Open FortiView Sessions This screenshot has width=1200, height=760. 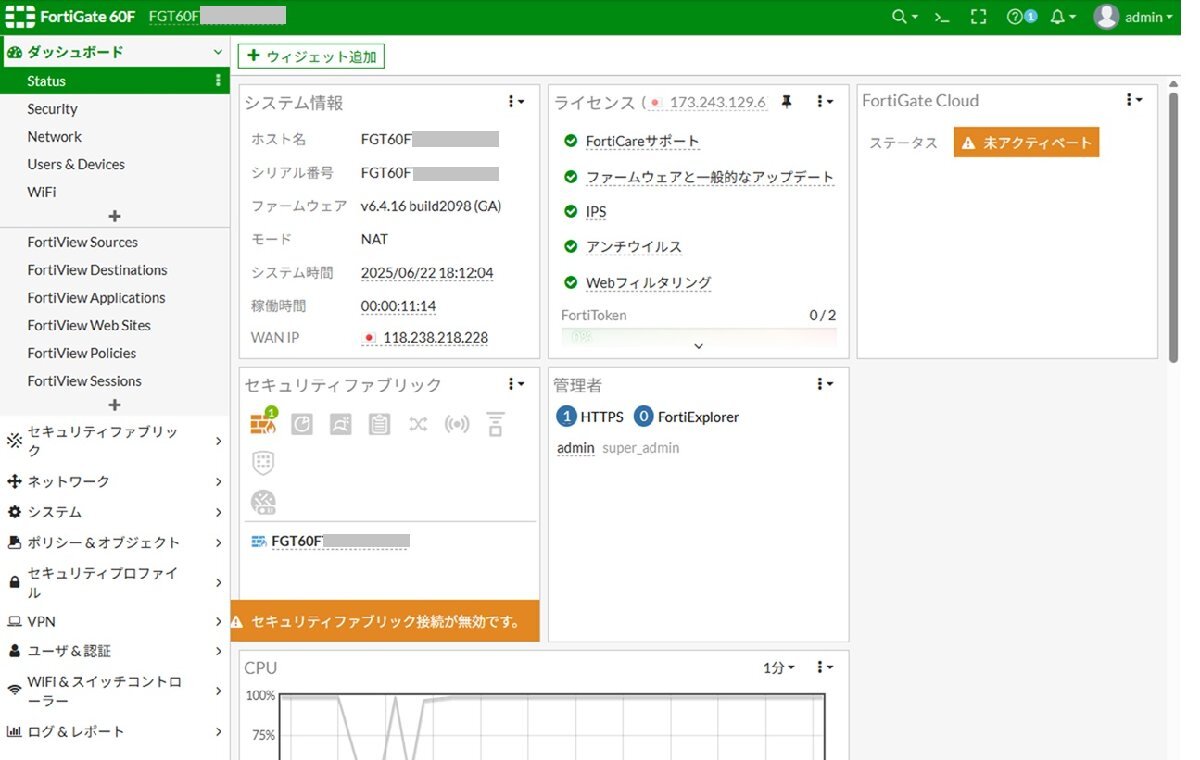pos(84,381)
